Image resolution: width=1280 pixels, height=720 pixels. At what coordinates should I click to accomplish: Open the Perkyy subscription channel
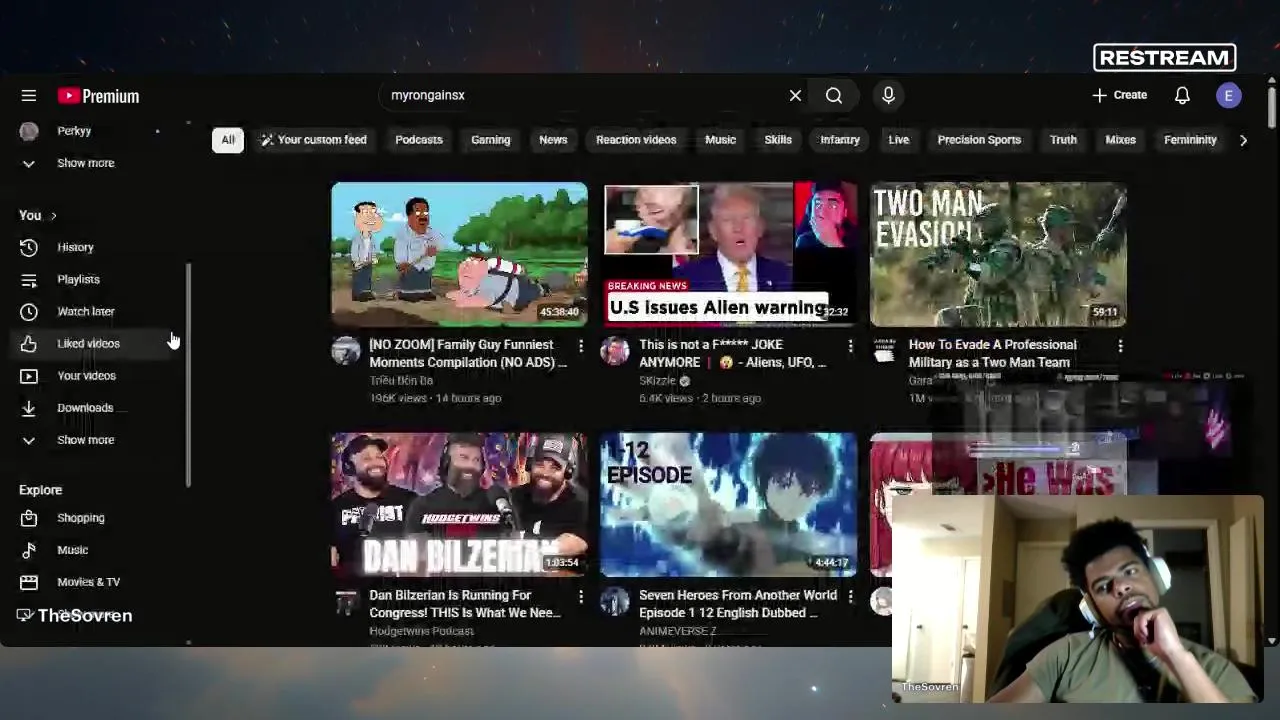pos(96,131)
